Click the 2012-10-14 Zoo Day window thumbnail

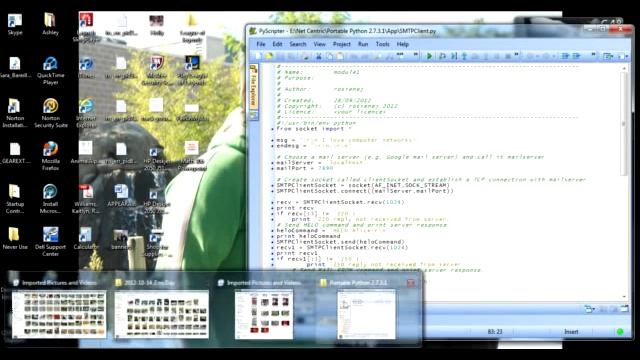(162, 314)
